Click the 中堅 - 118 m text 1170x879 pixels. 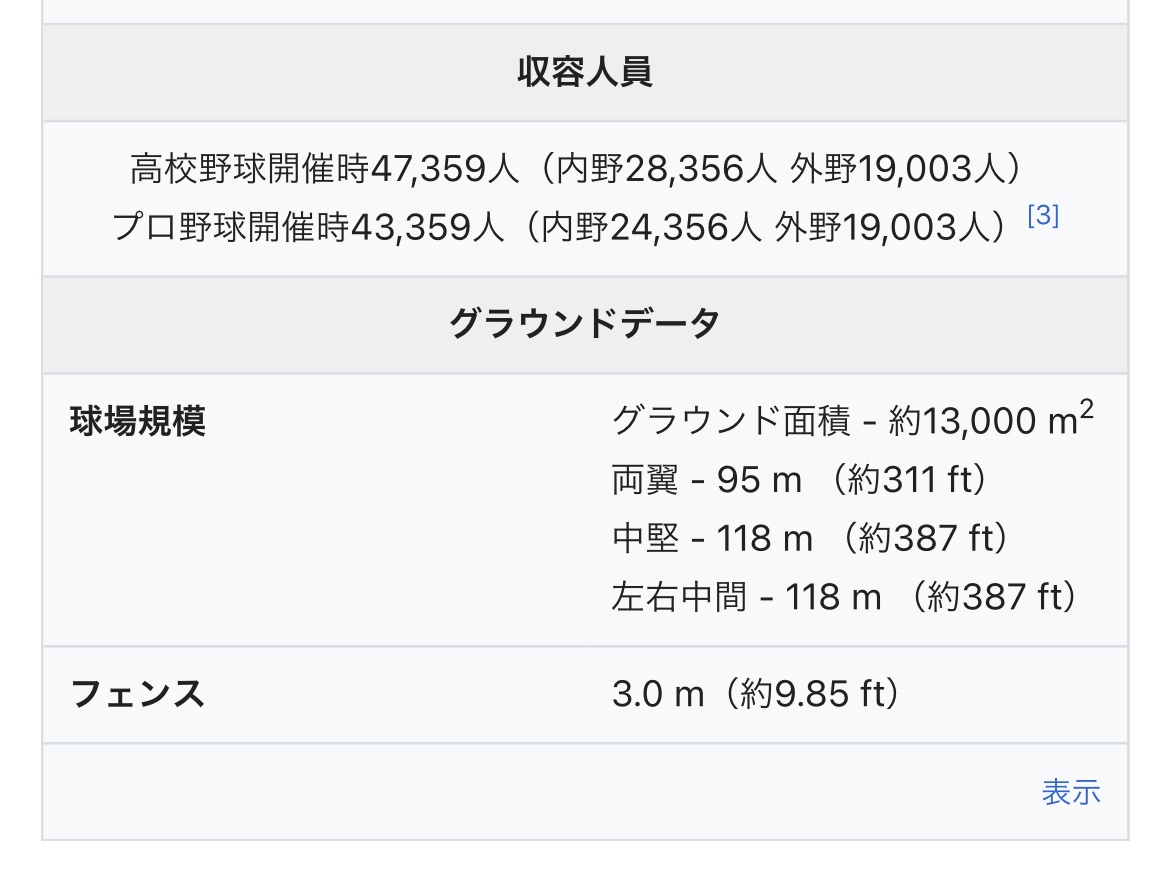712,540
